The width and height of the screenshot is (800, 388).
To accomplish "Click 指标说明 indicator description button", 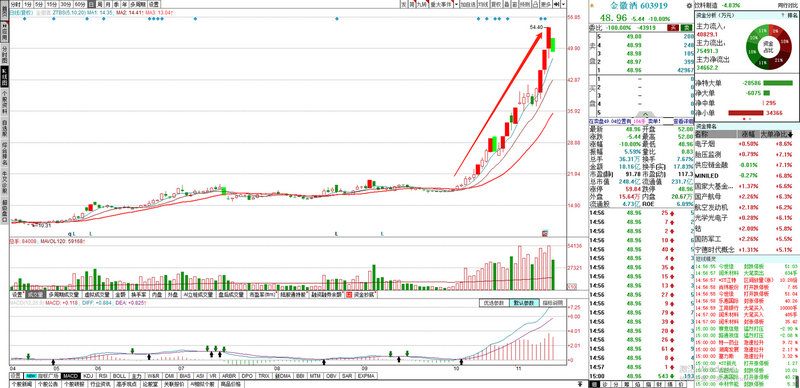I will [552, 303].
